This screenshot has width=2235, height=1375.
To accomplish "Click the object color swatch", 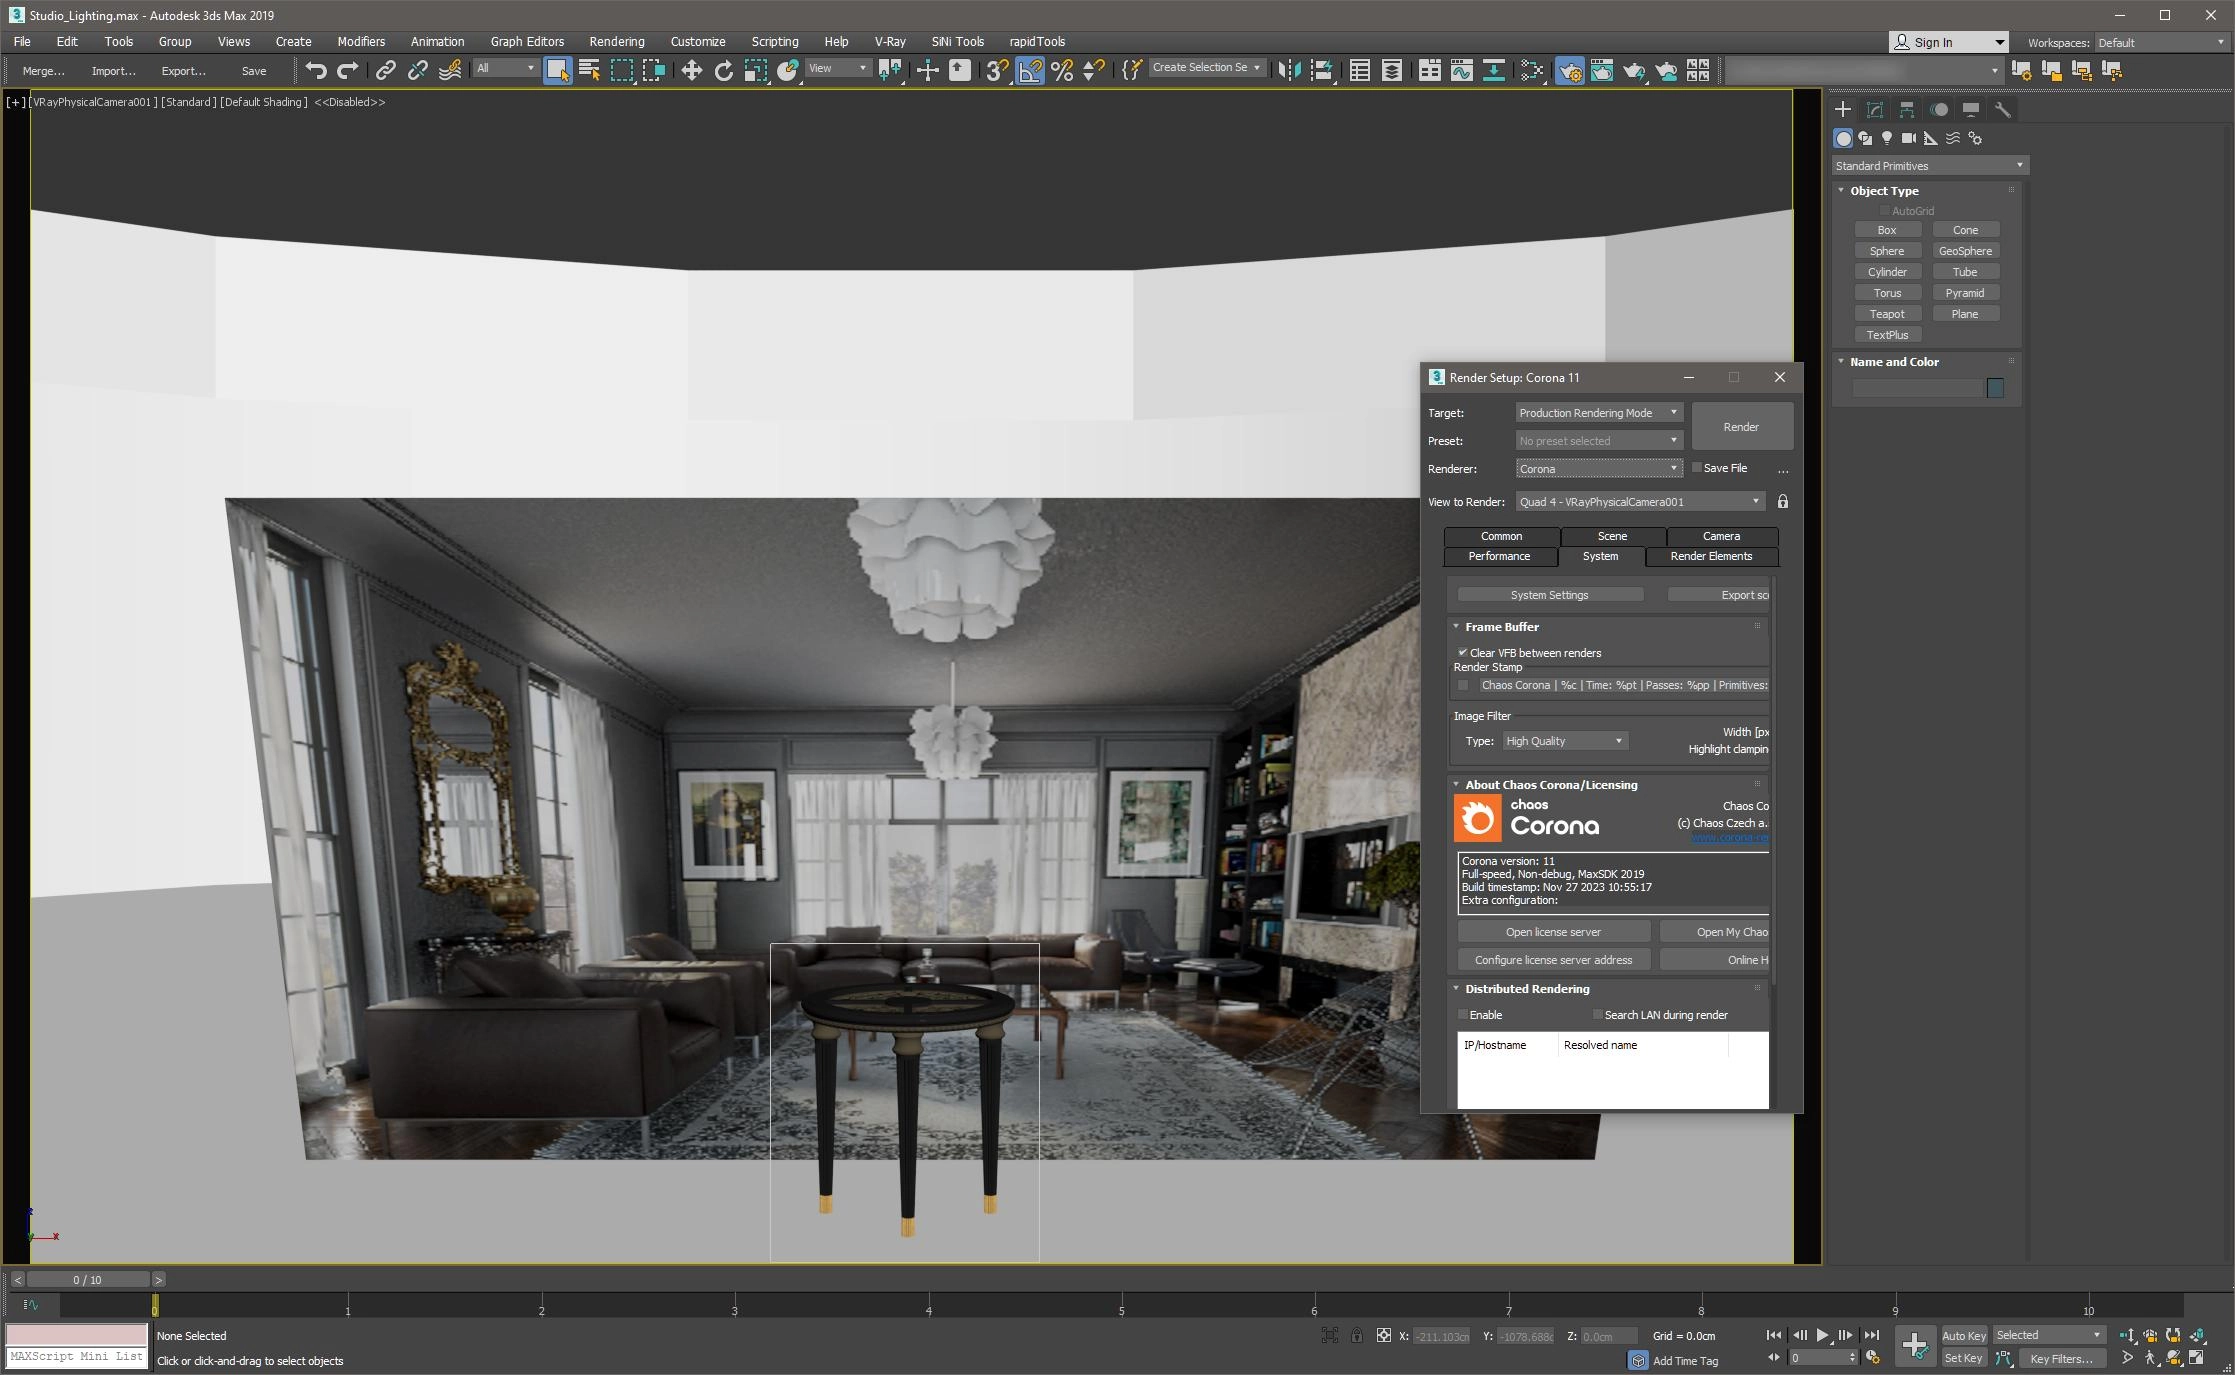I will tap(1995, 388).
